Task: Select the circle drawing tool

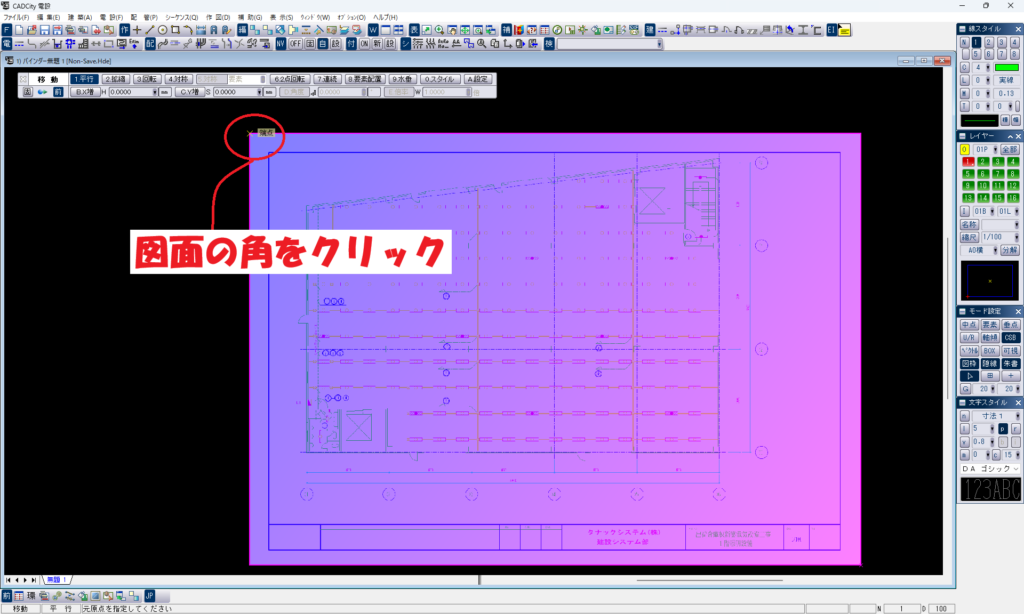Action: (x=163, y=30)
